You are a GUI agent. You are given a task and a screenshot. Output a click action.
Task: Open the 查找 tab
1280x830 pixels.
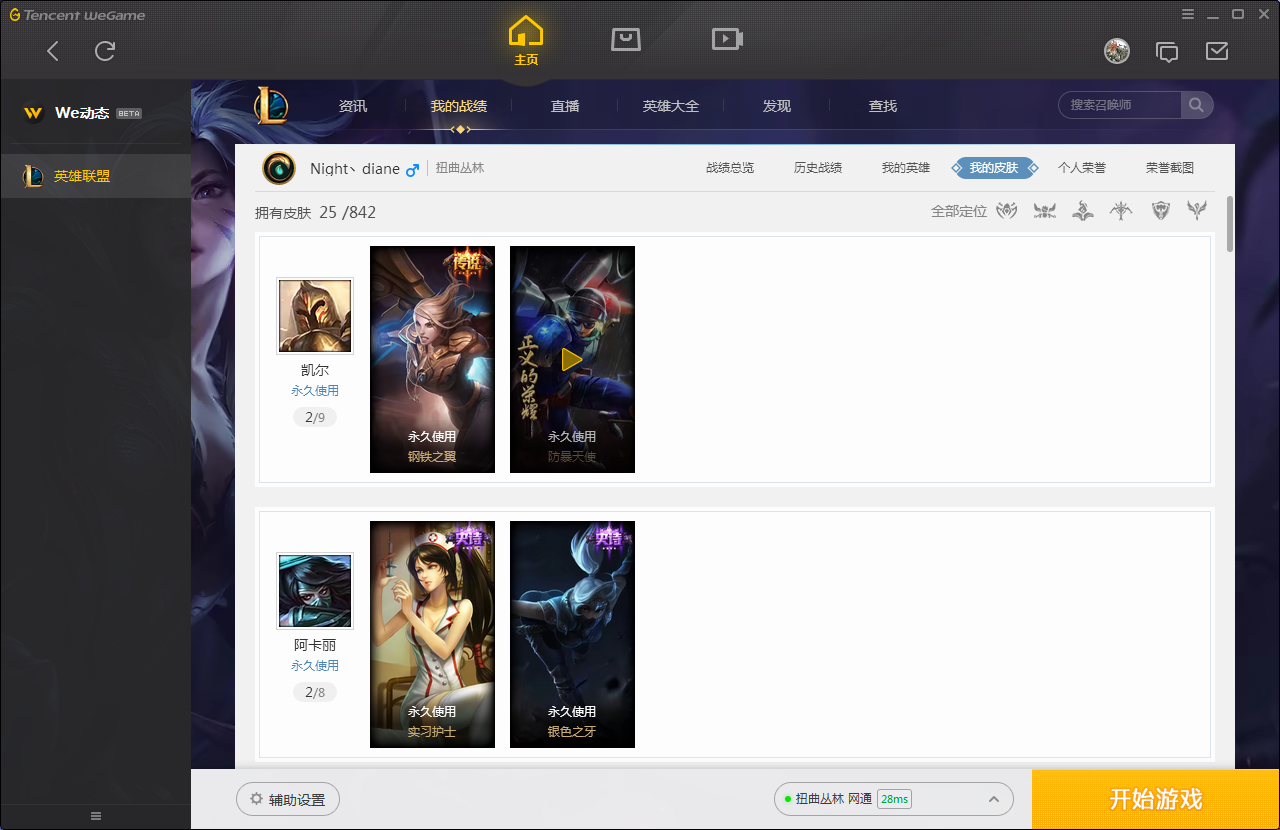[883, 106]
